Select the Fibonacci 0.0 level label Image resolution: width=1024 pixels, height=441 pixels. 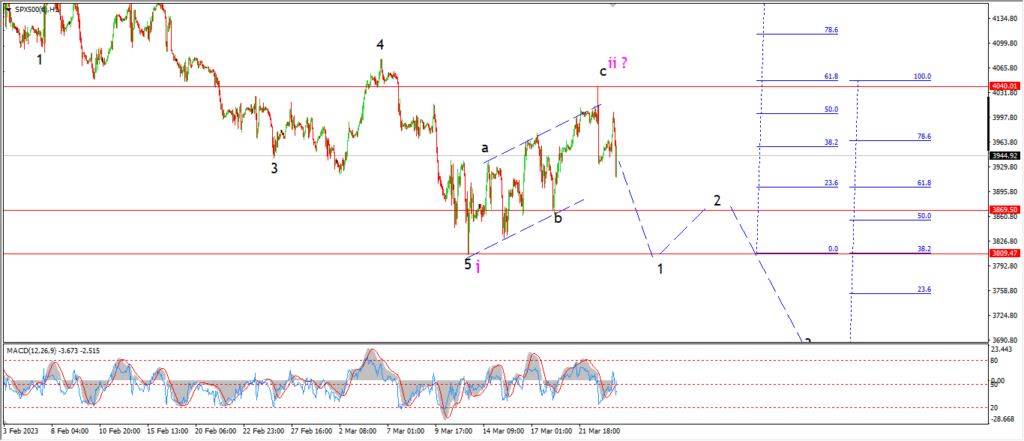pyautogui.click(x=833, y=249)
